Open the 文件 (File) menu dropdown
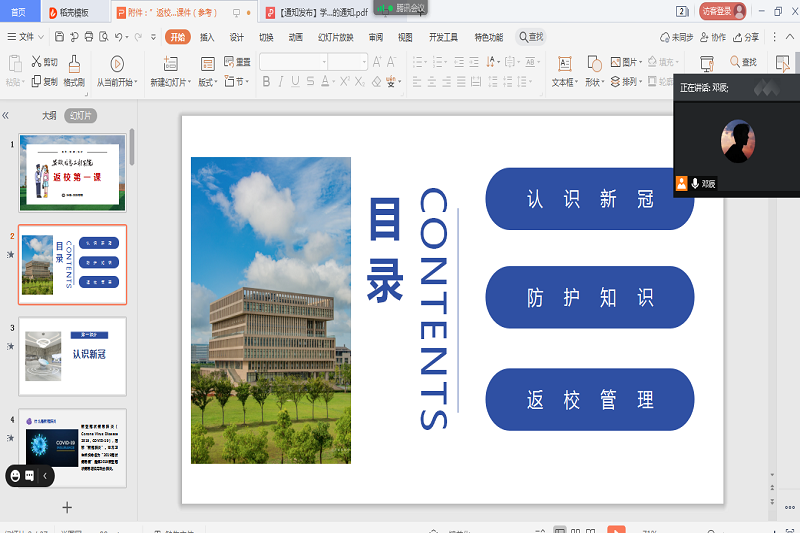This screenshot has height=533, width=800. tap(26, 37)
